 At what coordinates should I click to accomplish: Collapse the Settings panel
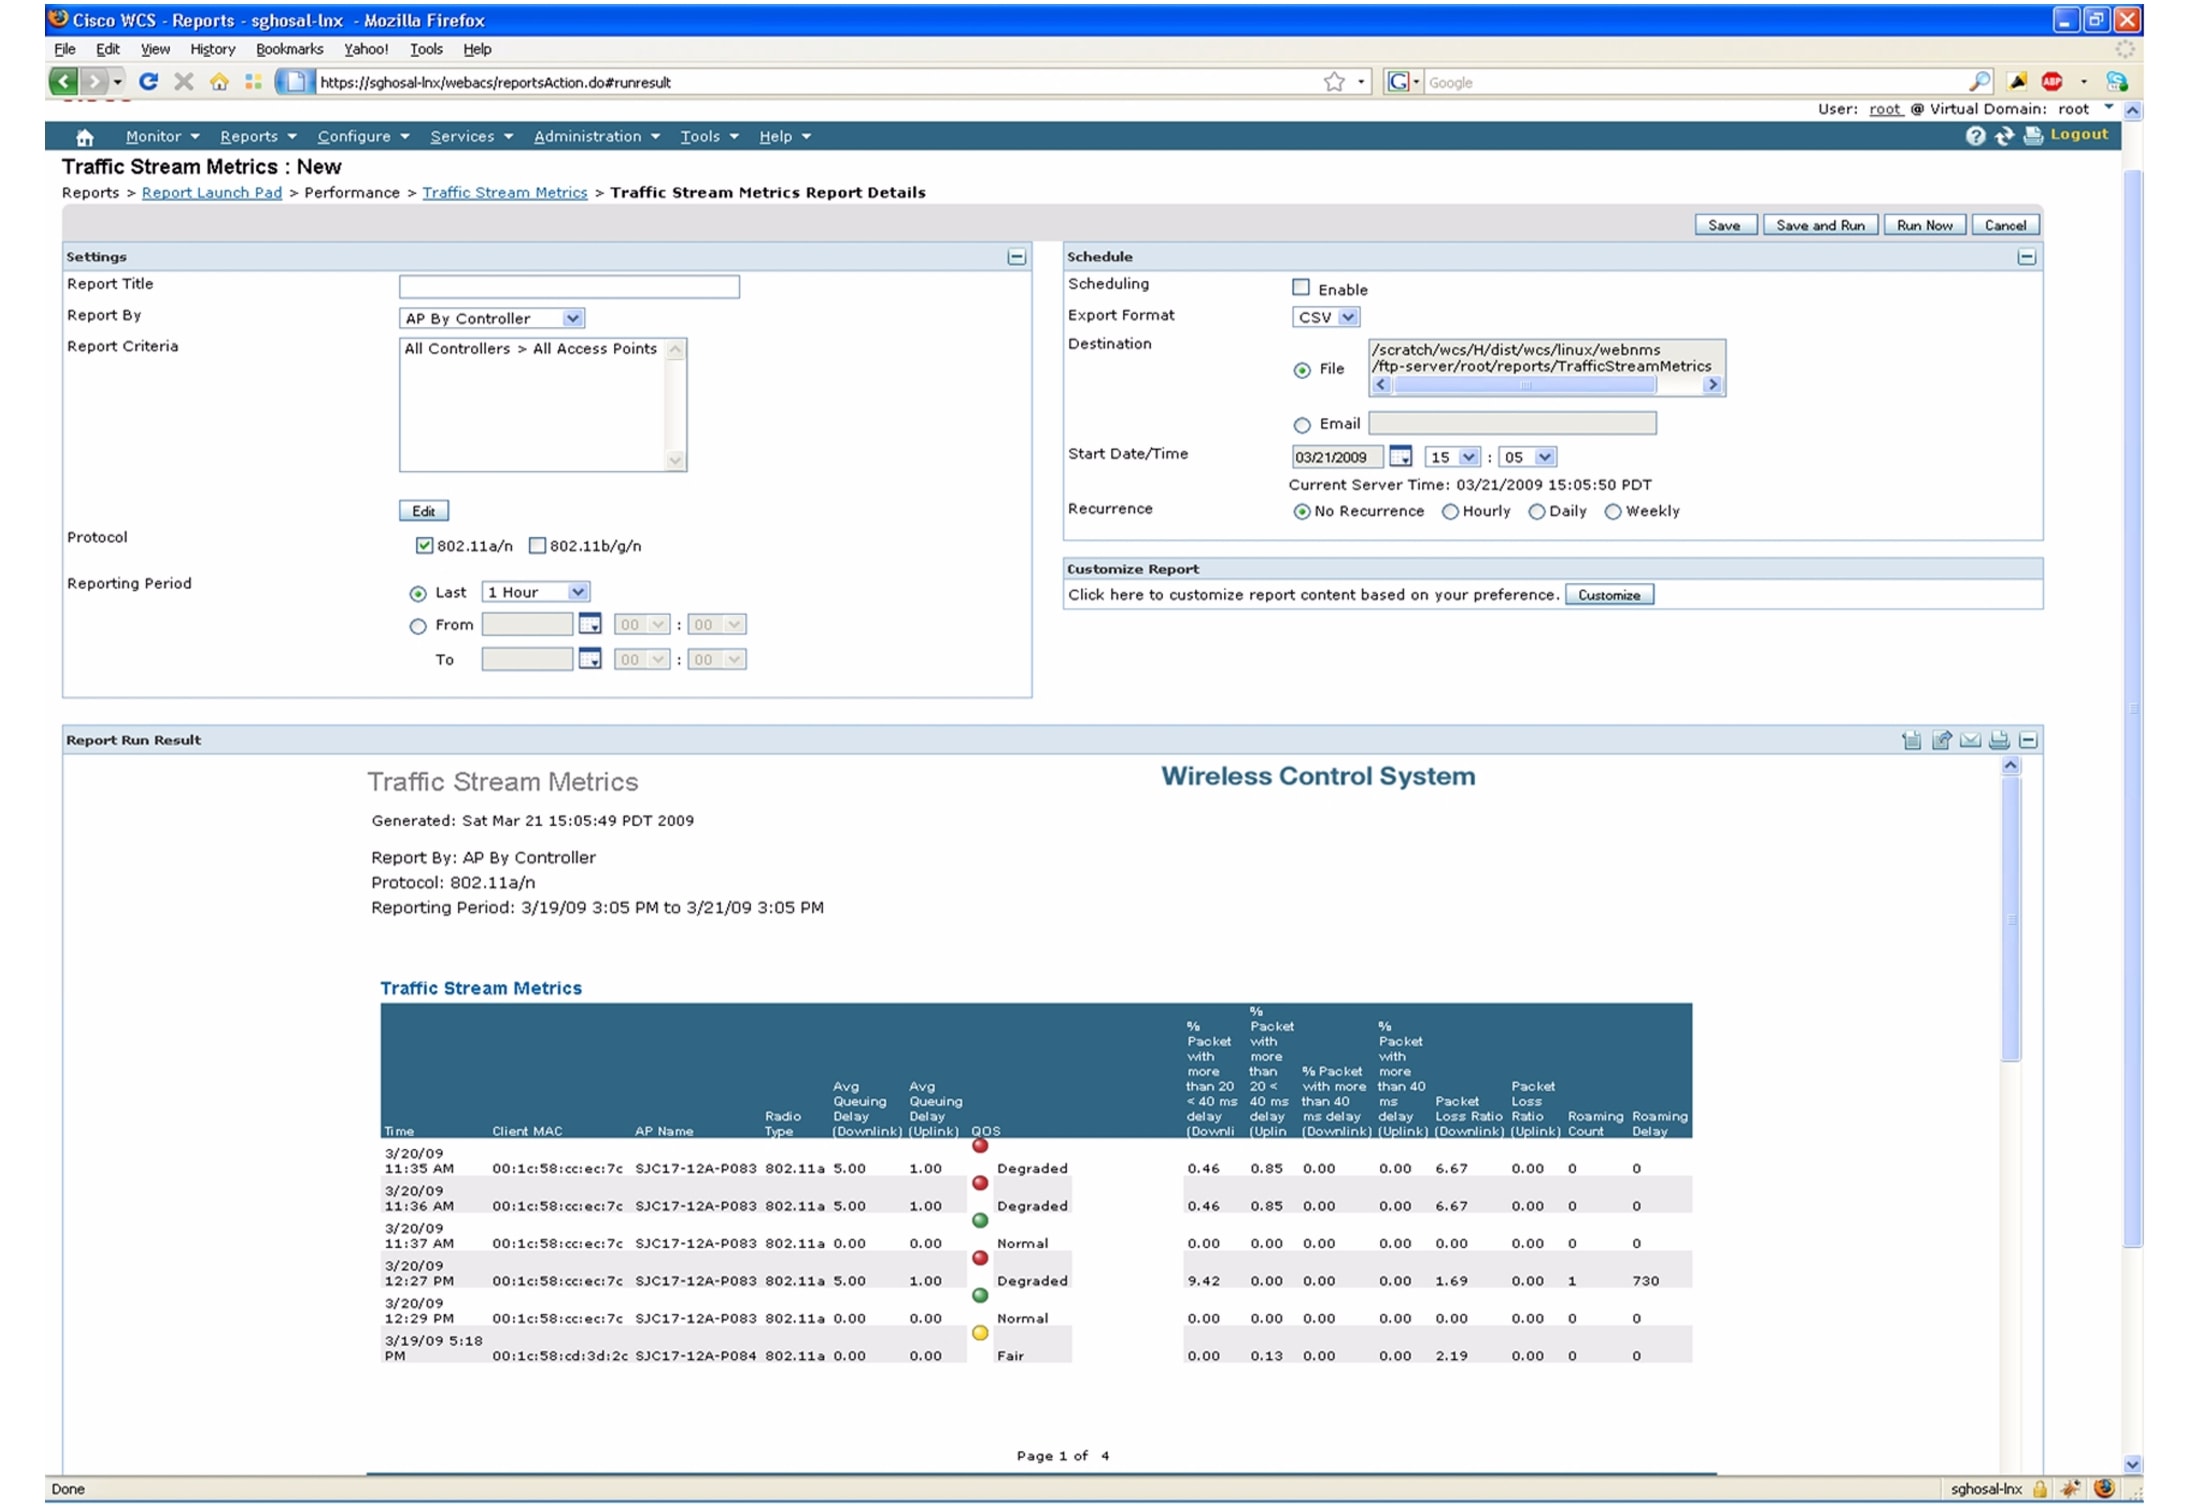tap(1019, 256)
